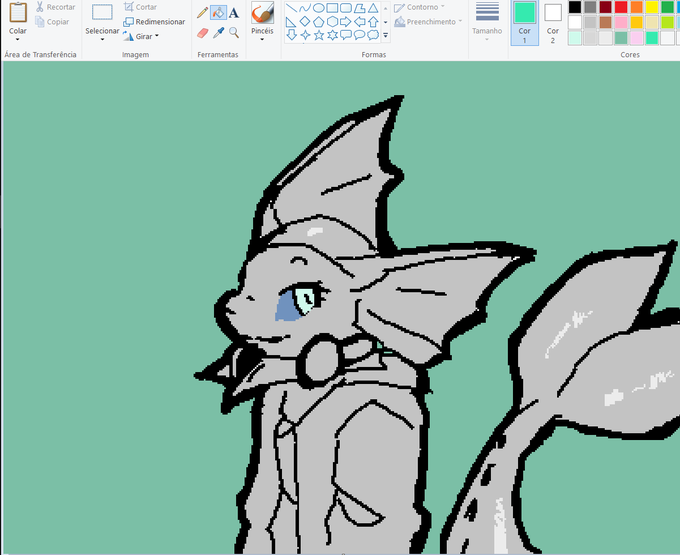Click the Colar paste button

18,20
